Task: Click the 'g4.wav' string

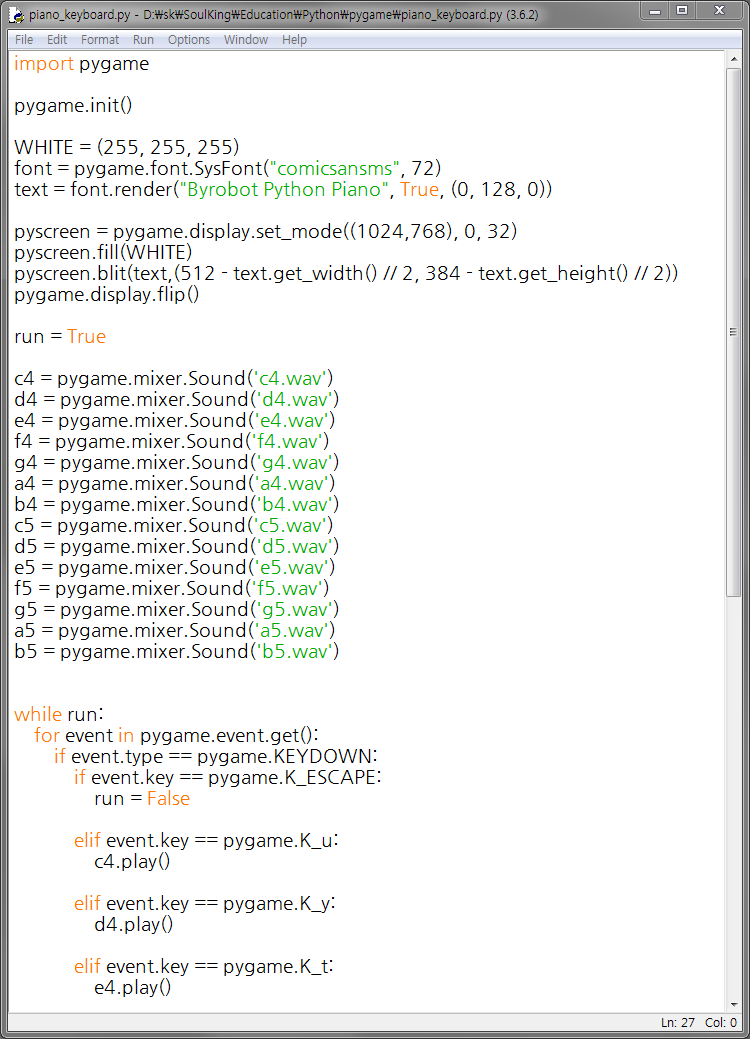Action: 294,463
